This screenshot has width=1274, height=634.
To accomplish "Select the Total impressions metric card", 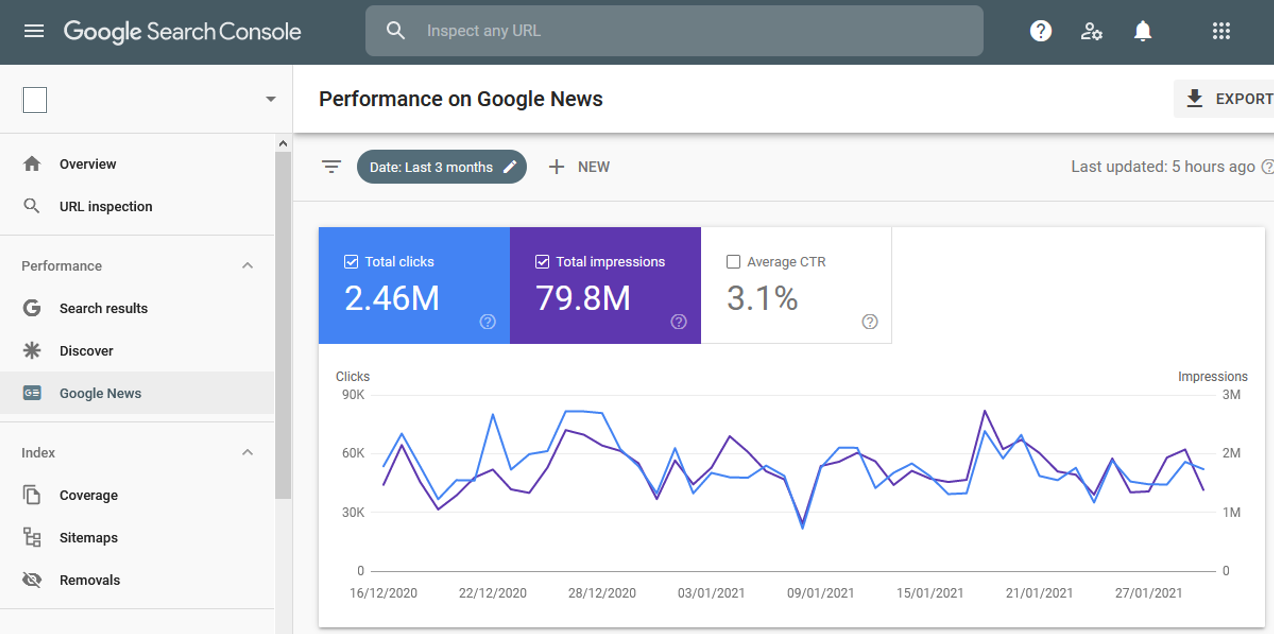I will tap(605, 285).
